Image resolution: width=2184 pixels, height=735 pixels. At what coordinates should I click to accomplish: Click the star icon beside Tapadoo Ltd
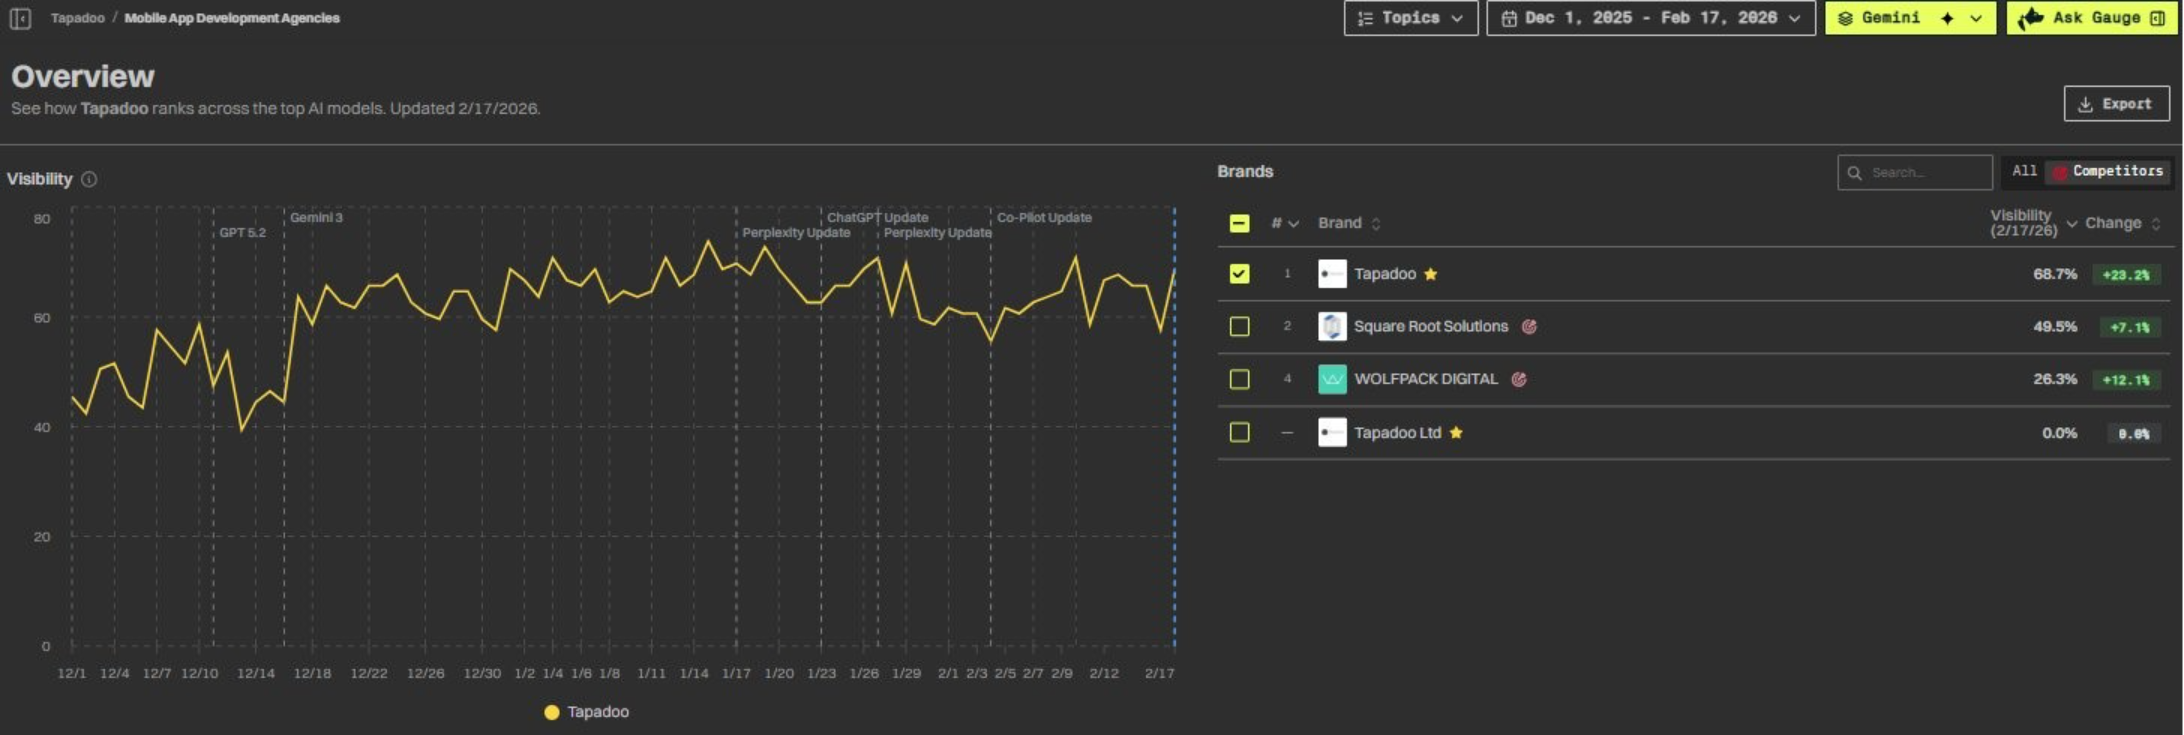click(1456, 433)
